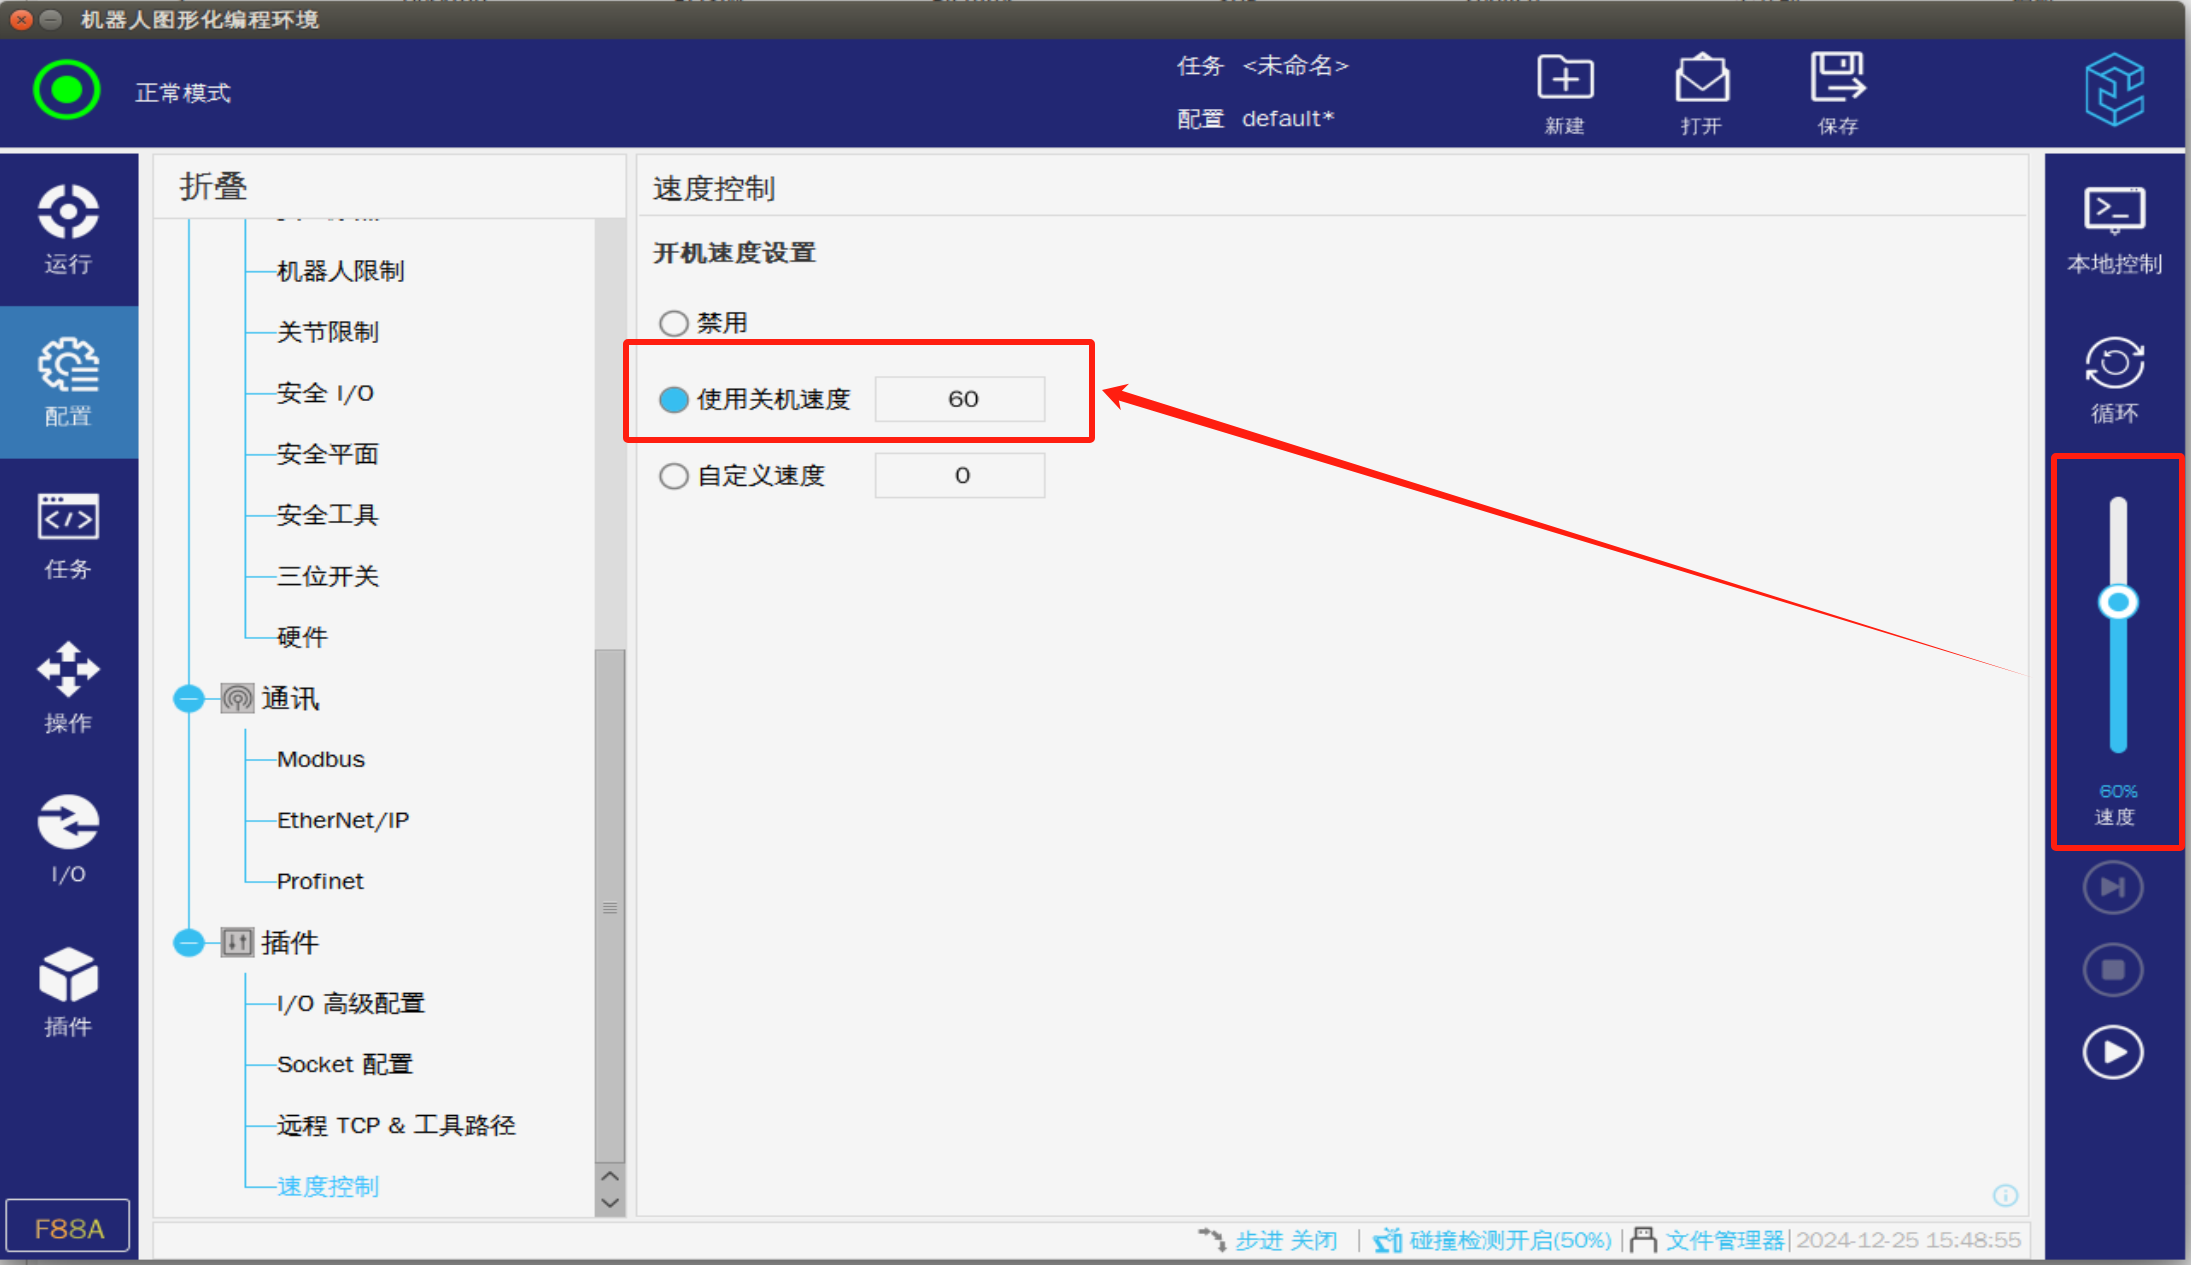Click the info icon at panel corner

pyautogui.click(x=2005, y=1195)
